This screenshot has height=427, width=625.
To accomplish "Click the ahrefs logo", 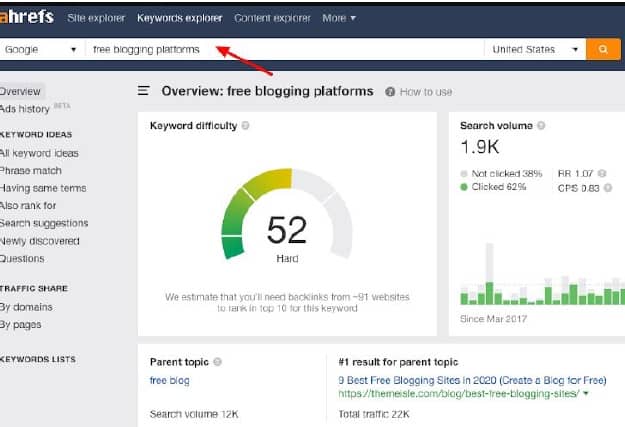I will (x=27, y=17).
